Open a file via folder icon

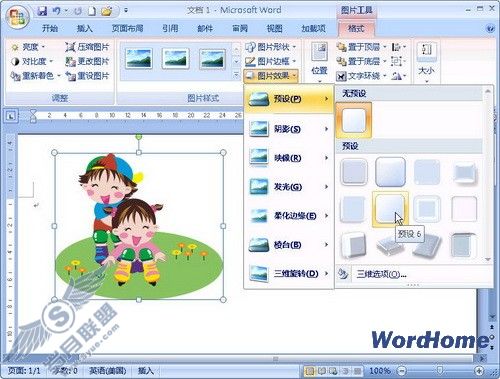coord(106,11)
